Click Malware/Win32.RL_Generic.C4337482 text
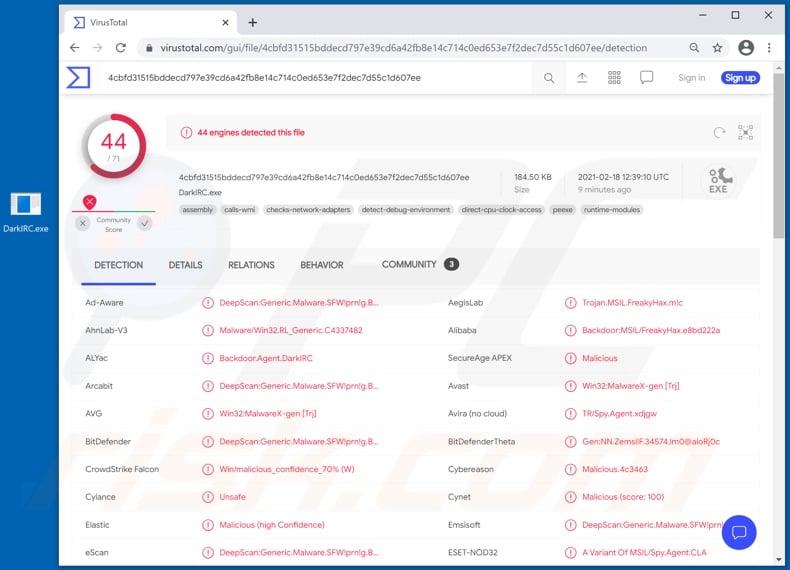790x570 pixels. click(x=291, y=331)
